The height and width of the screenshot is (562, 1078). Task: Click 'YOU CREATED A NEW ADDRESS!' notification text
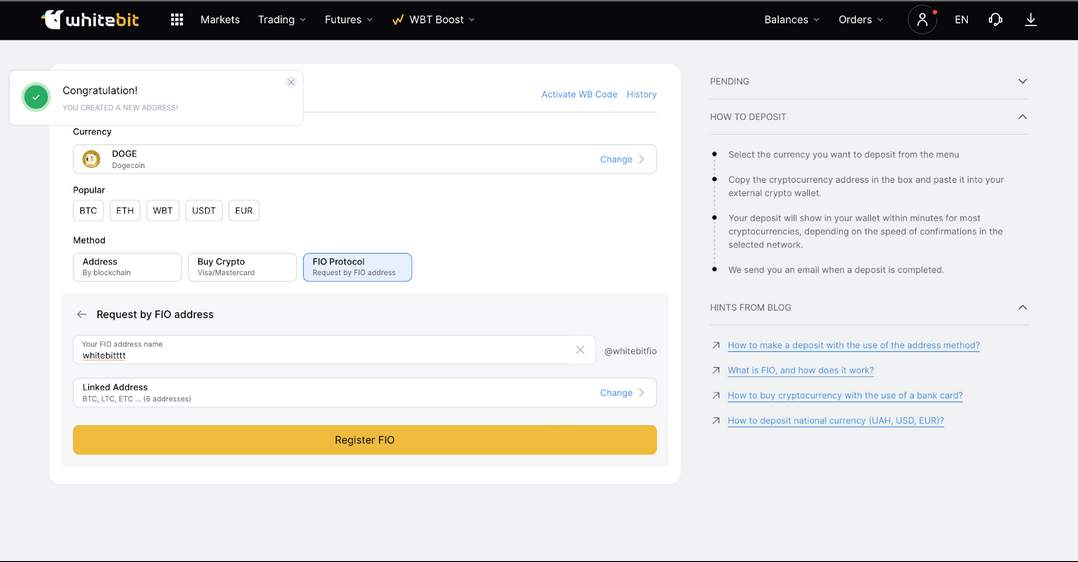point(120,107)
